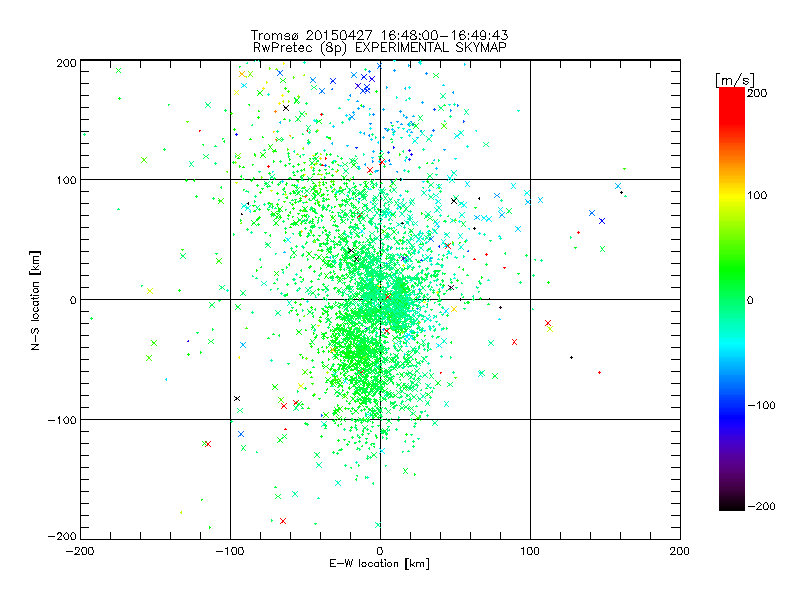Click the colorbar tick label "200" at top

(757, 93)
